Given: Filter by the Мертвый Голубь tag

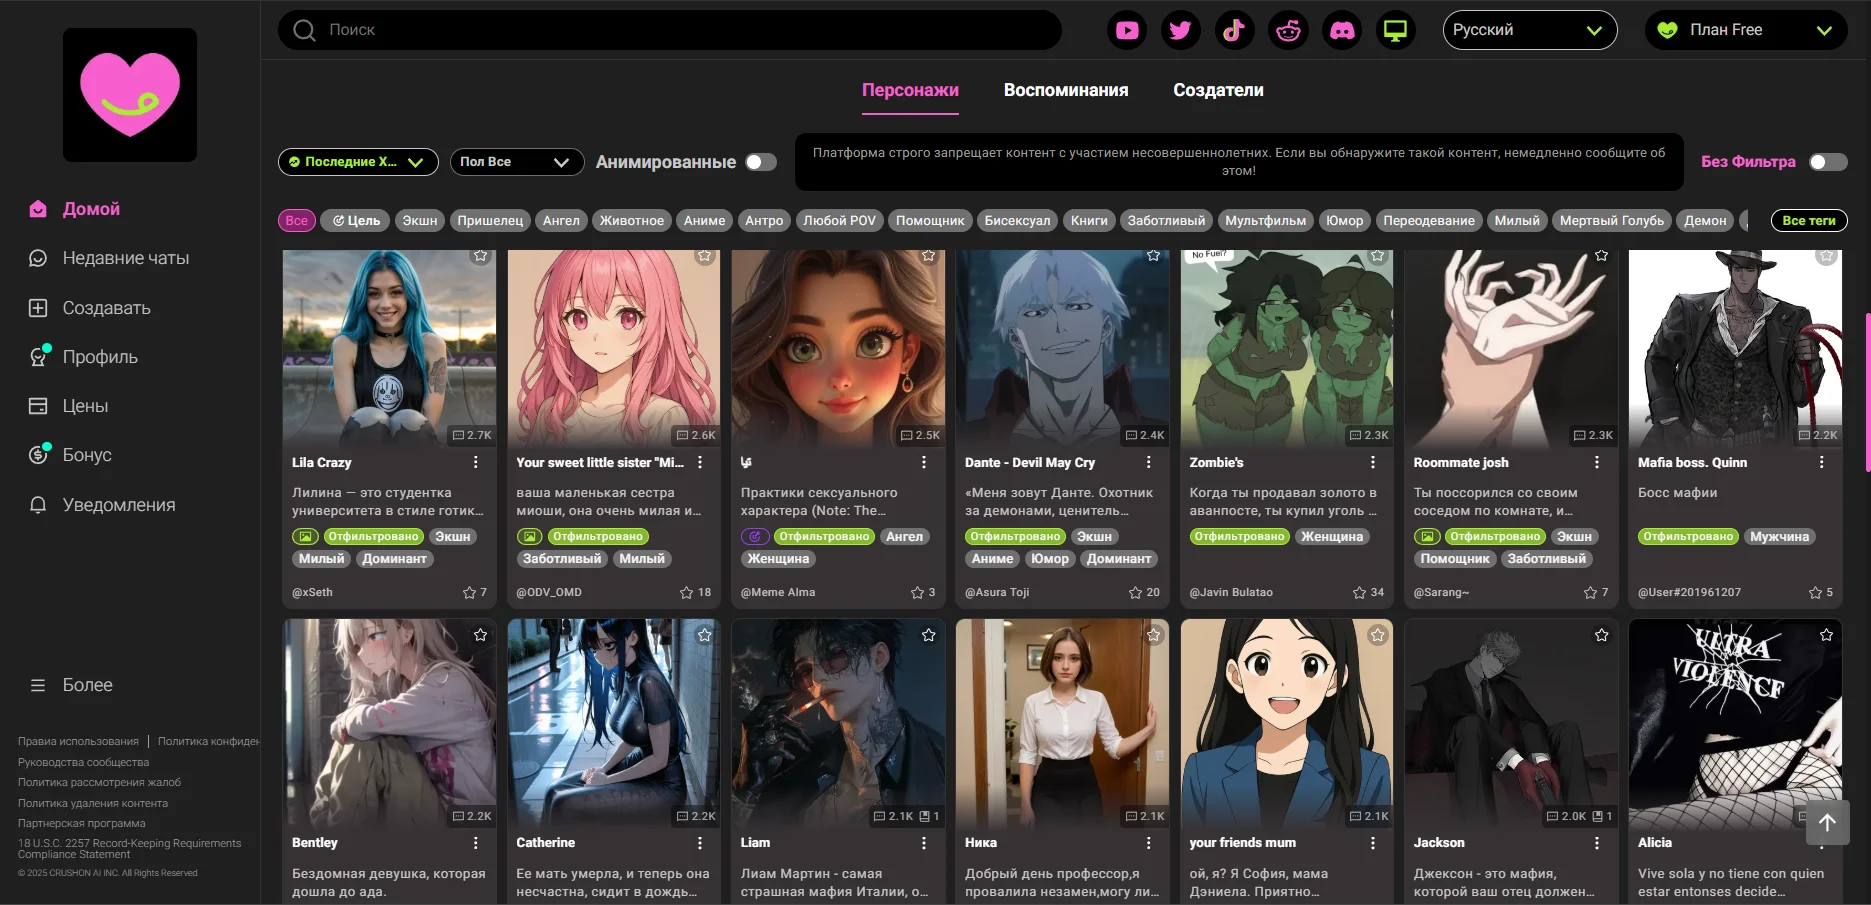Looking at the screenshot, I should click(x=1612, y=221).
